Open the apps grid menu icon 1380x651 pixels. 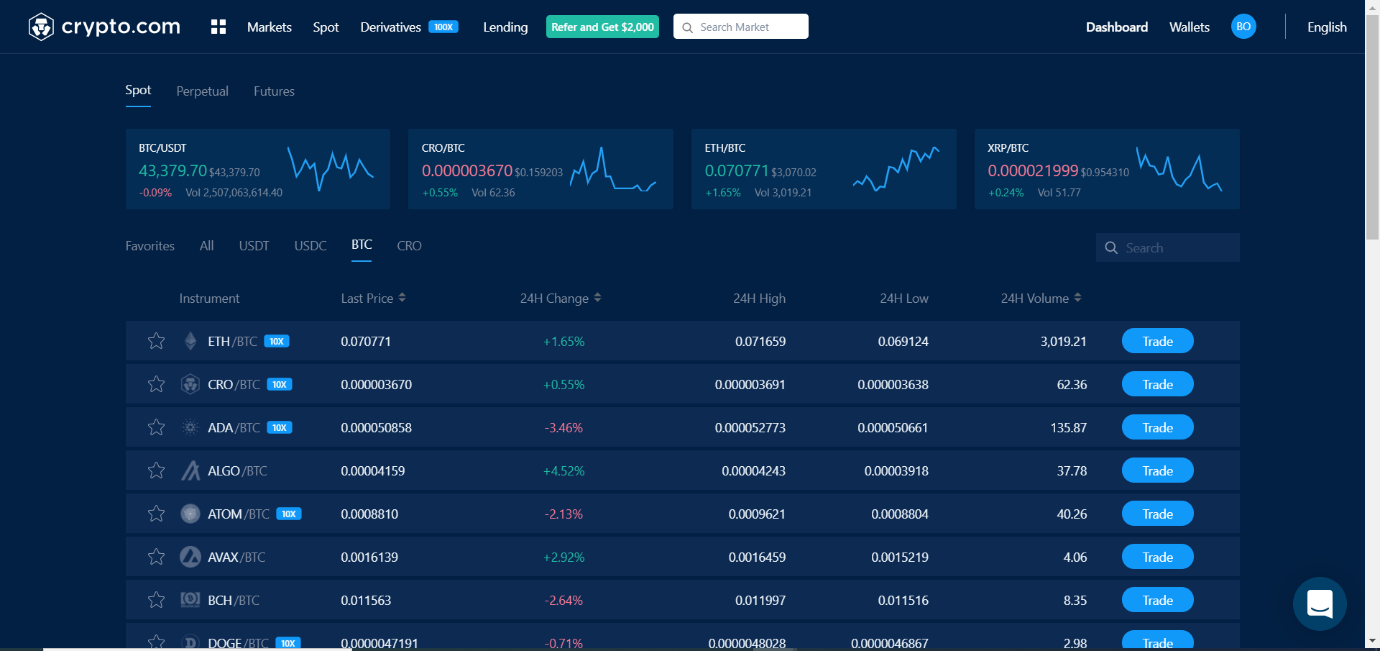[x=218, y=27]
